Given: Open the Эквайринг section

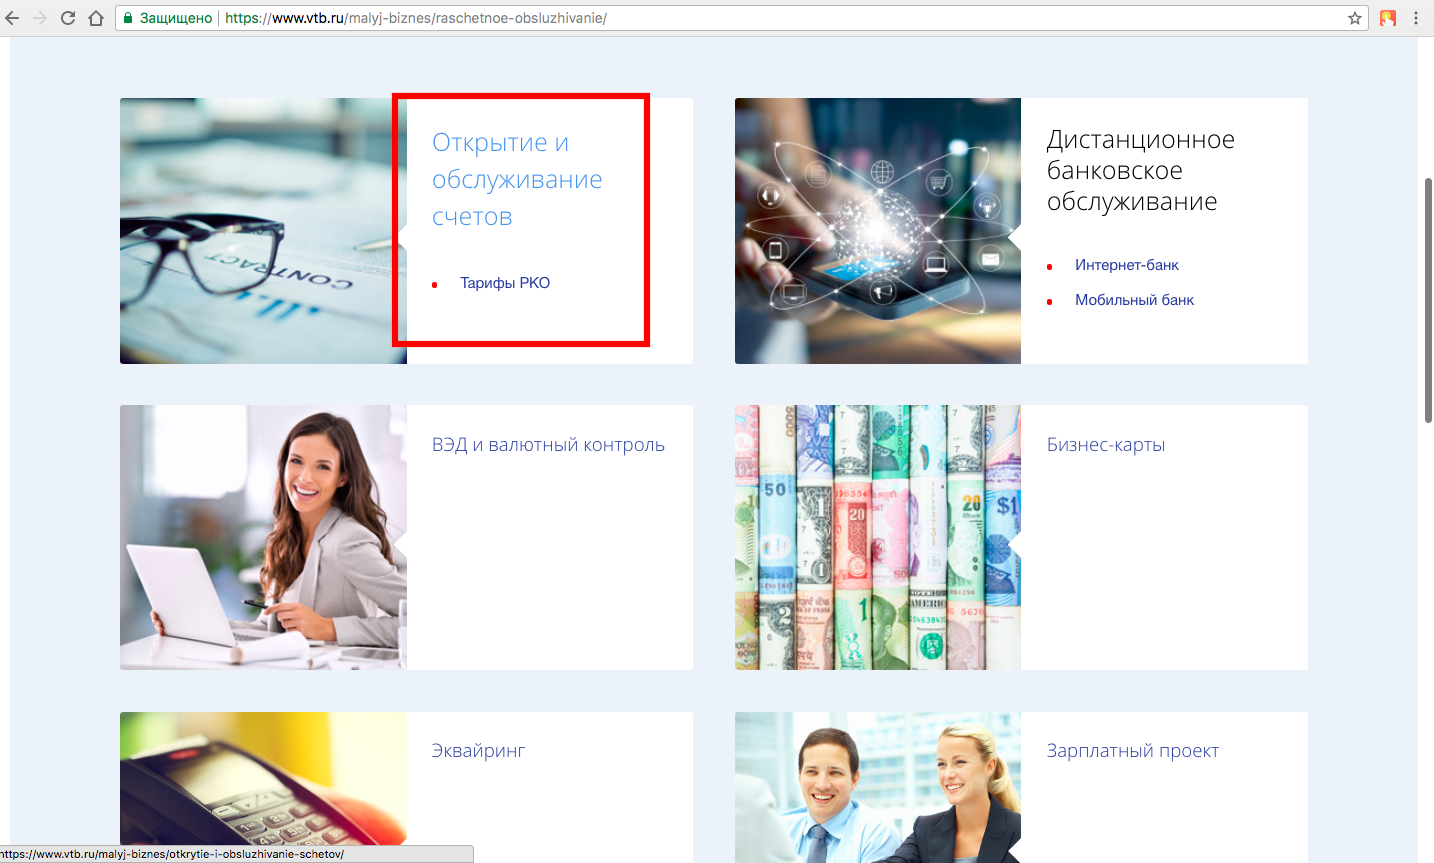Looking at the screenshot, I should (x=478, y=751).
